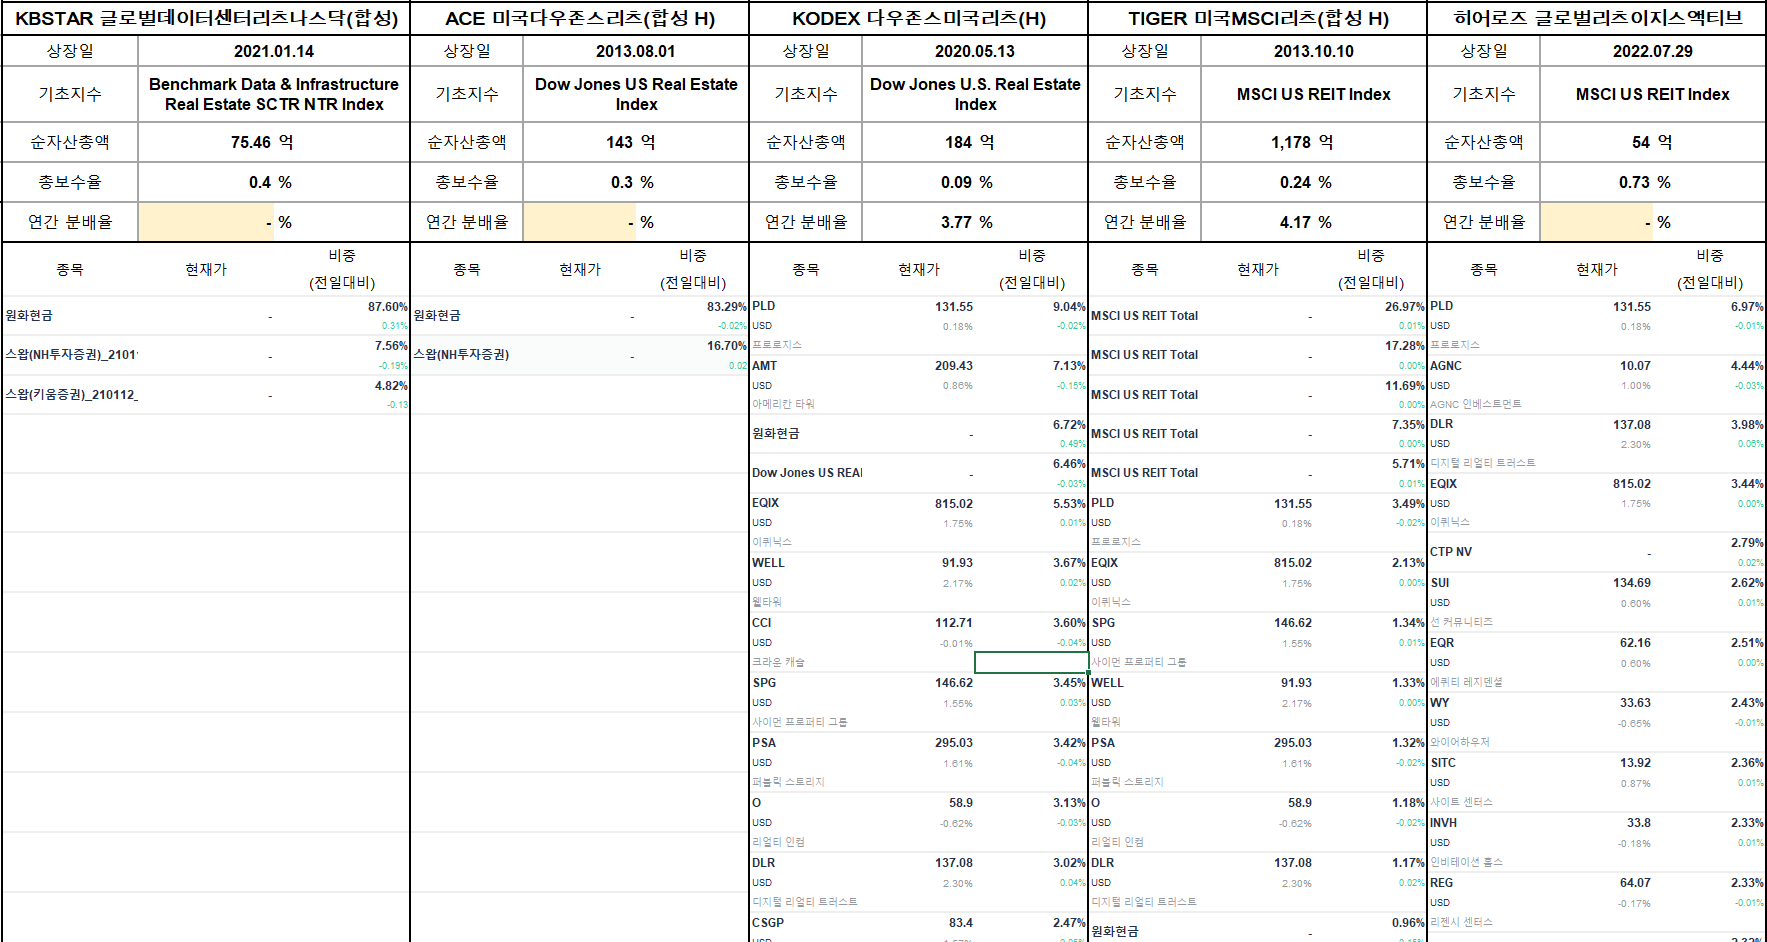Click the listing date 2013.10.10 cell
This screenshot has height=942, width=1767.
(x=1314, y=51)
